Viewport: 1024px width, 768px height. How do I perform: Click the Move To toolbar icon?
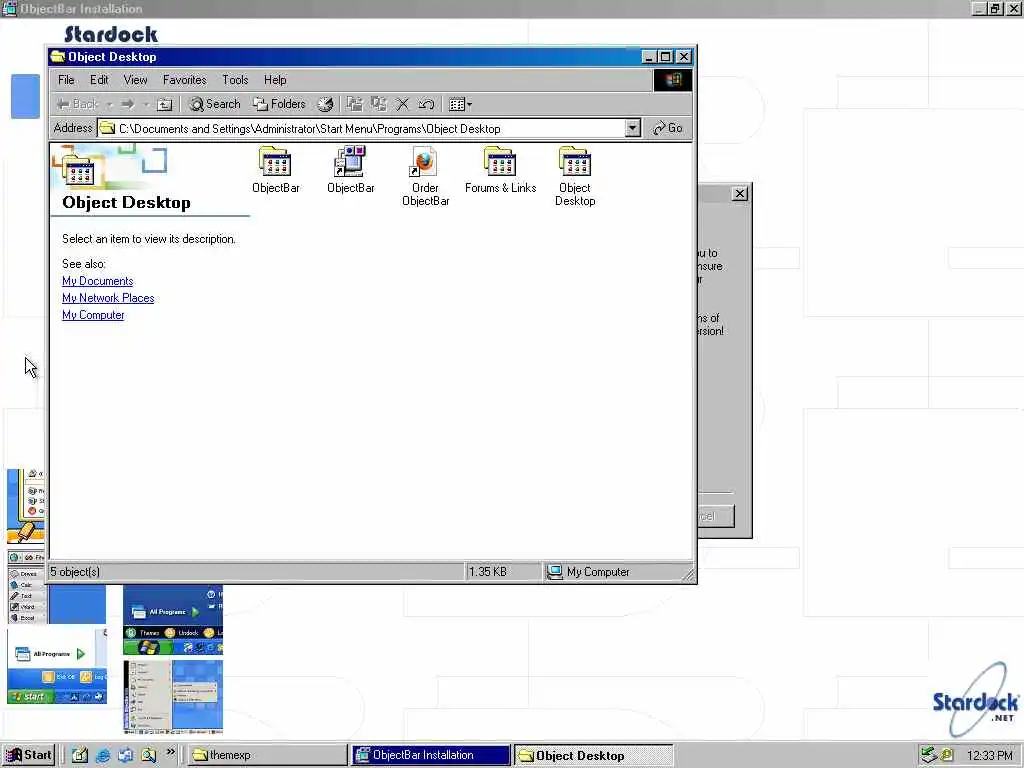coord(355,104)
